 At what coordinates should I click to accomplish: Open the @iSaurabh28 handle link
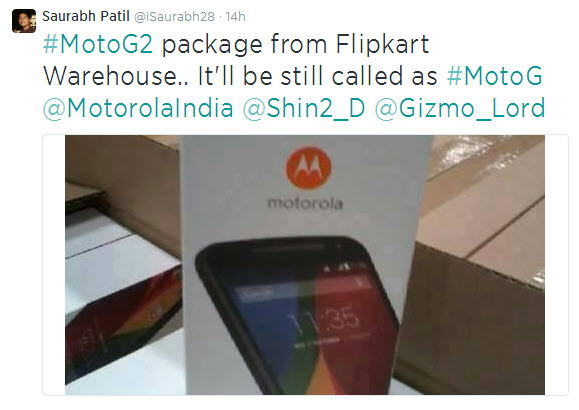pos(174,17)
